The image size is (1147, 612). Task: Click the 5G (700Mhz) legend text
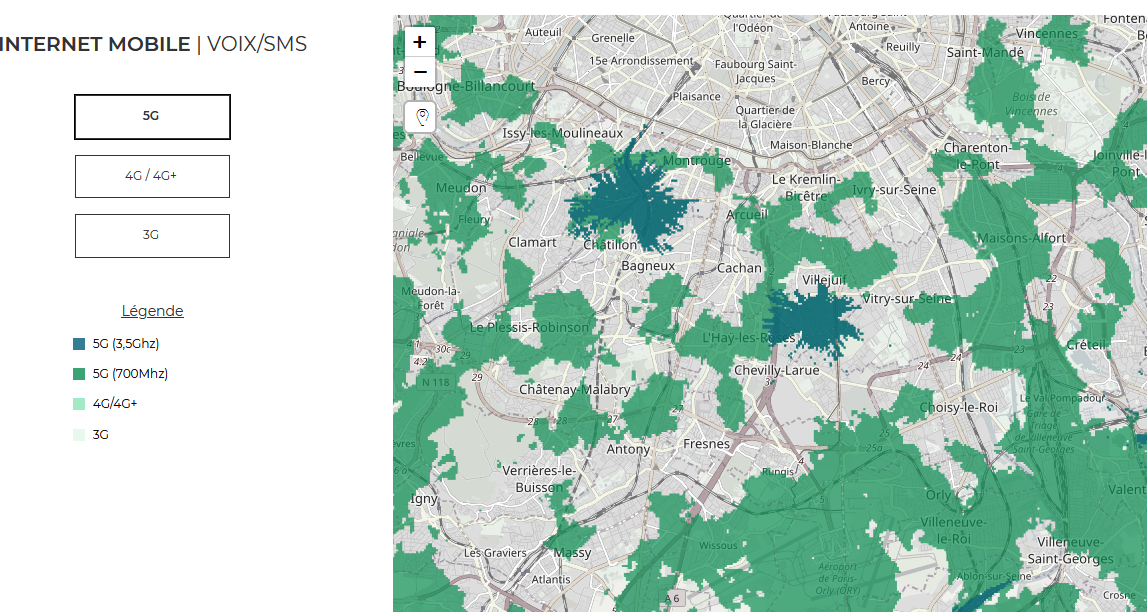pos(130,374)
